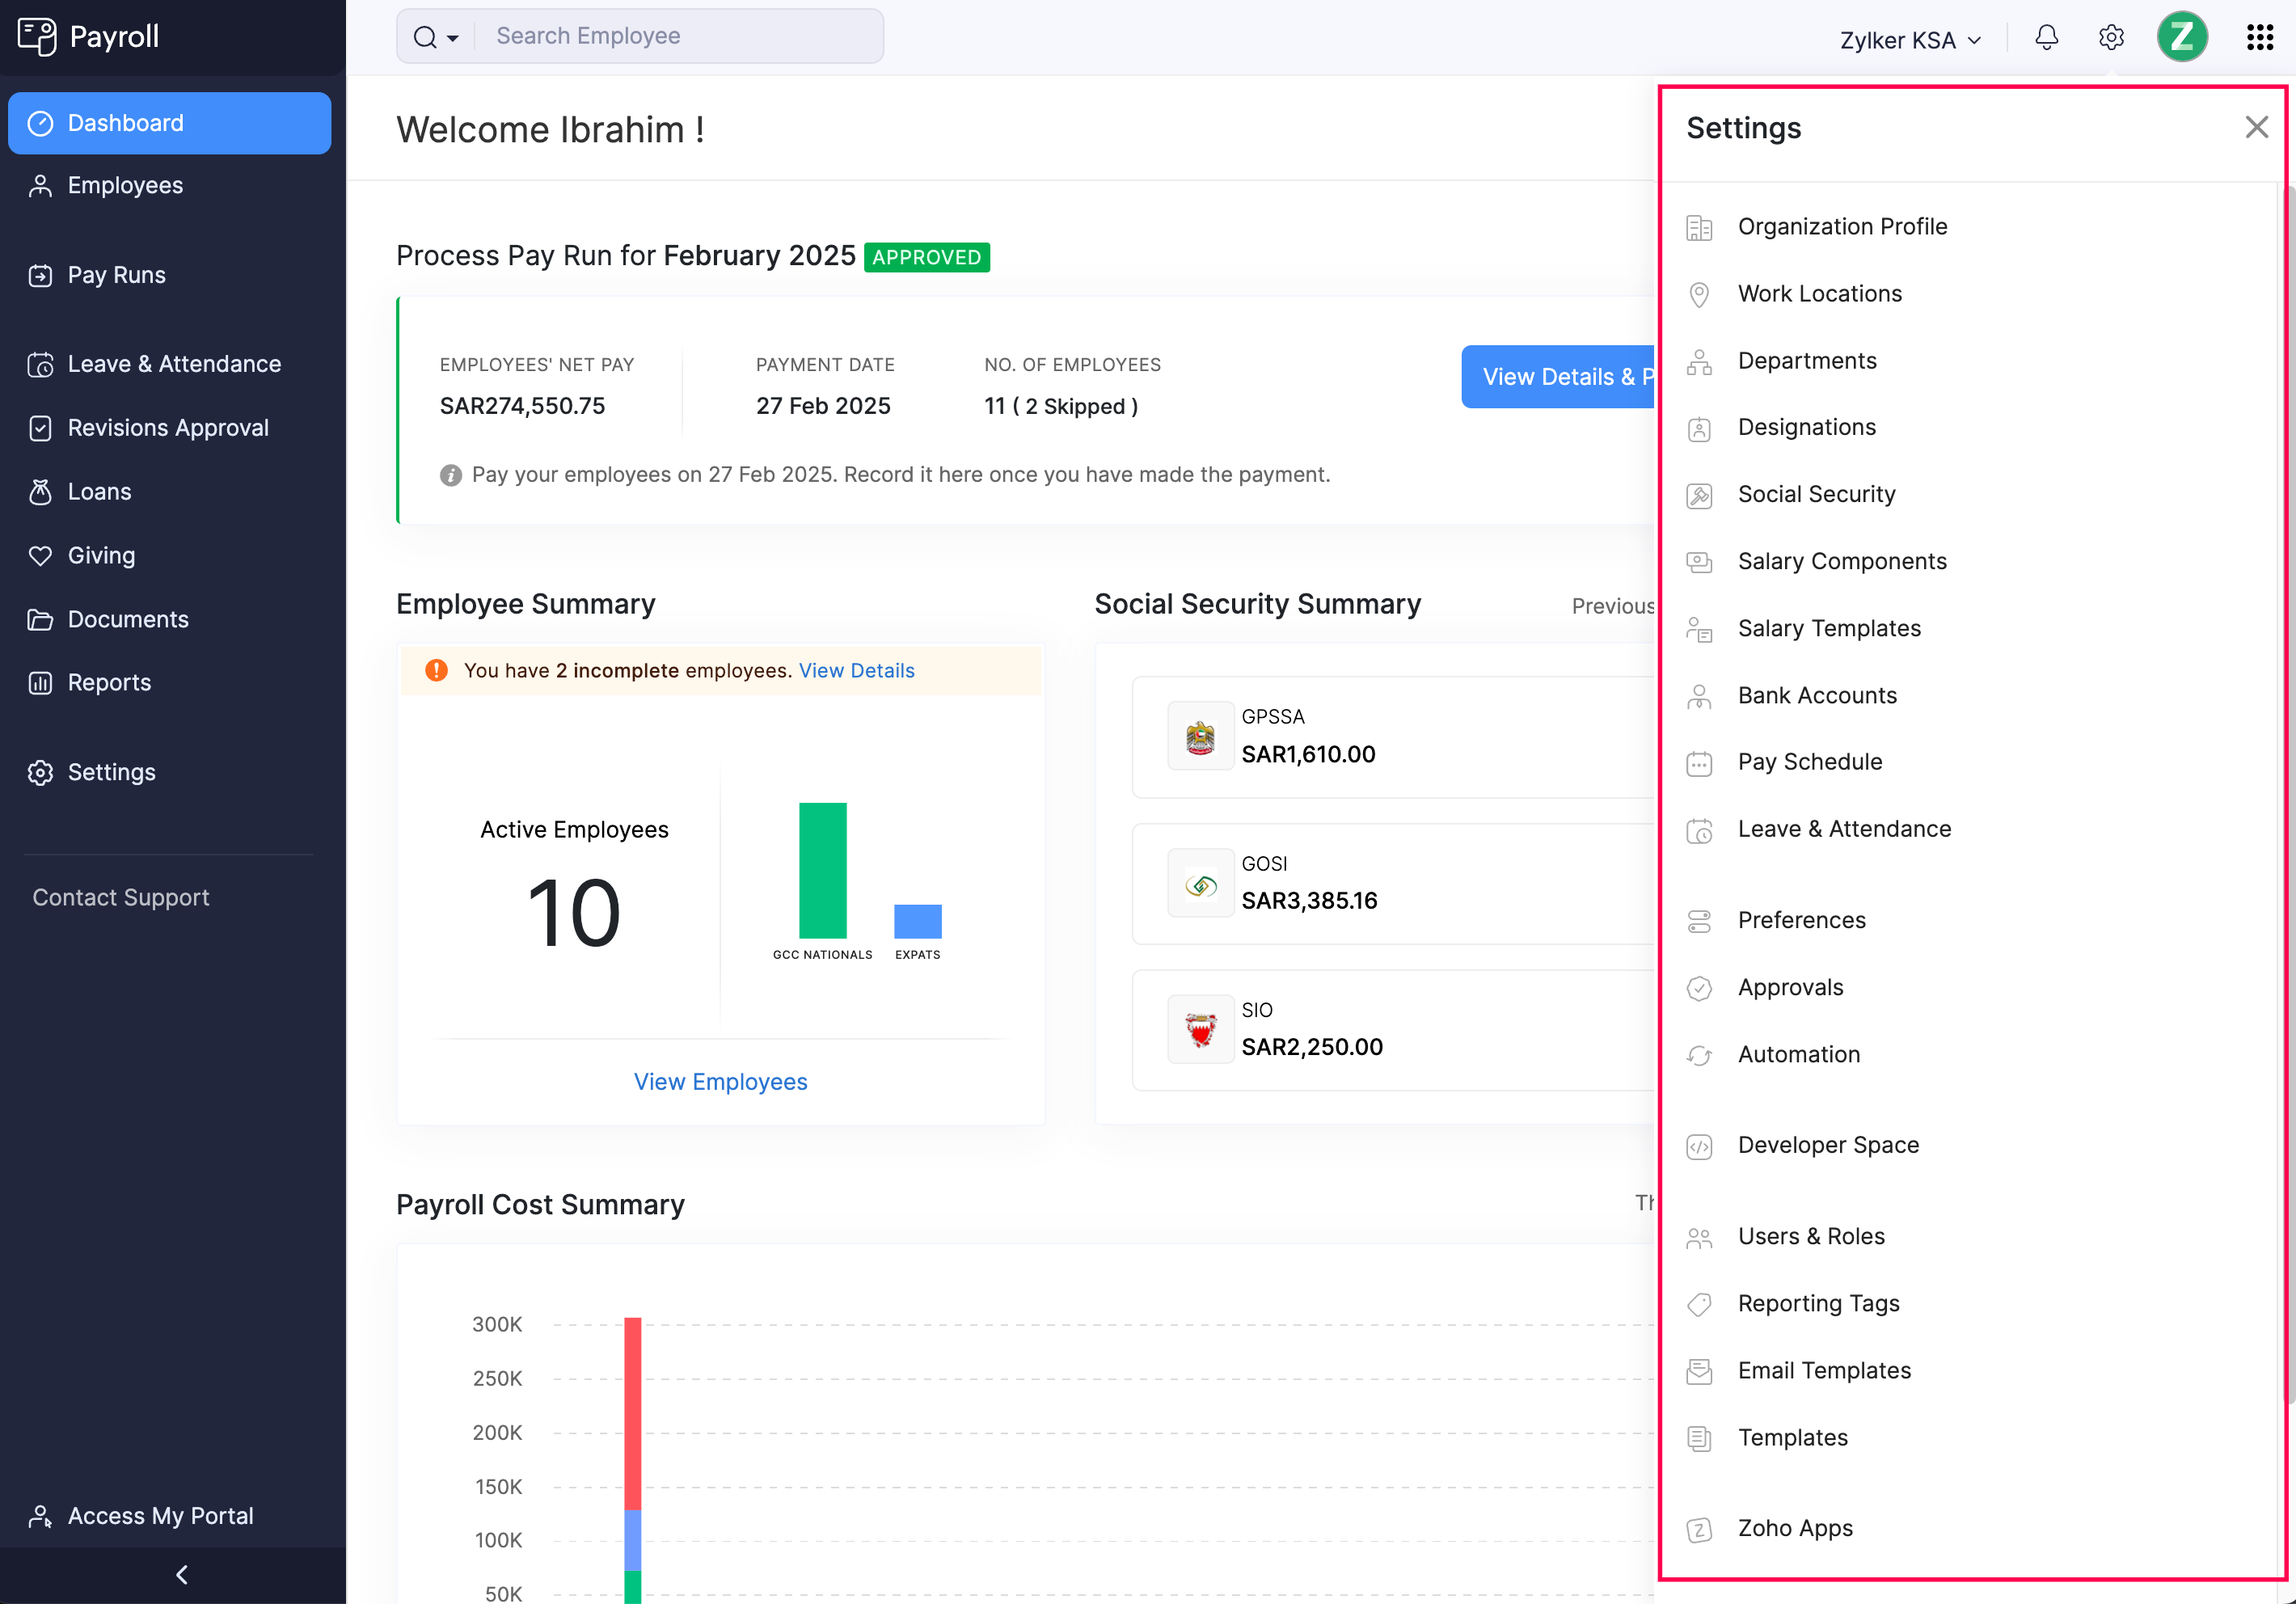Close the Settings panel

click(x=2256, y=127)
